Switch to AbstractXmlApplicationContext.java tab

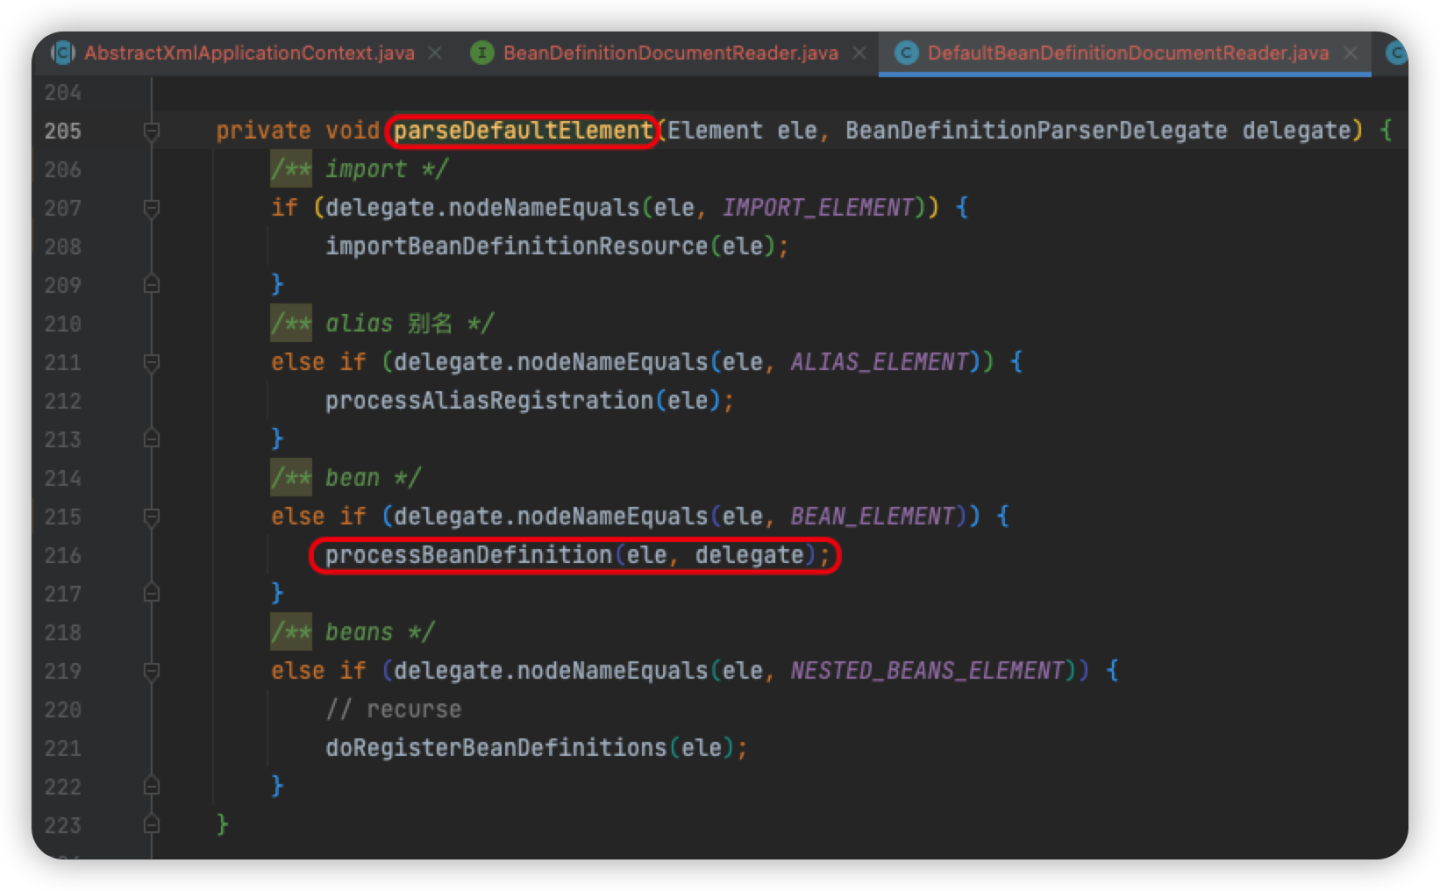249,53
